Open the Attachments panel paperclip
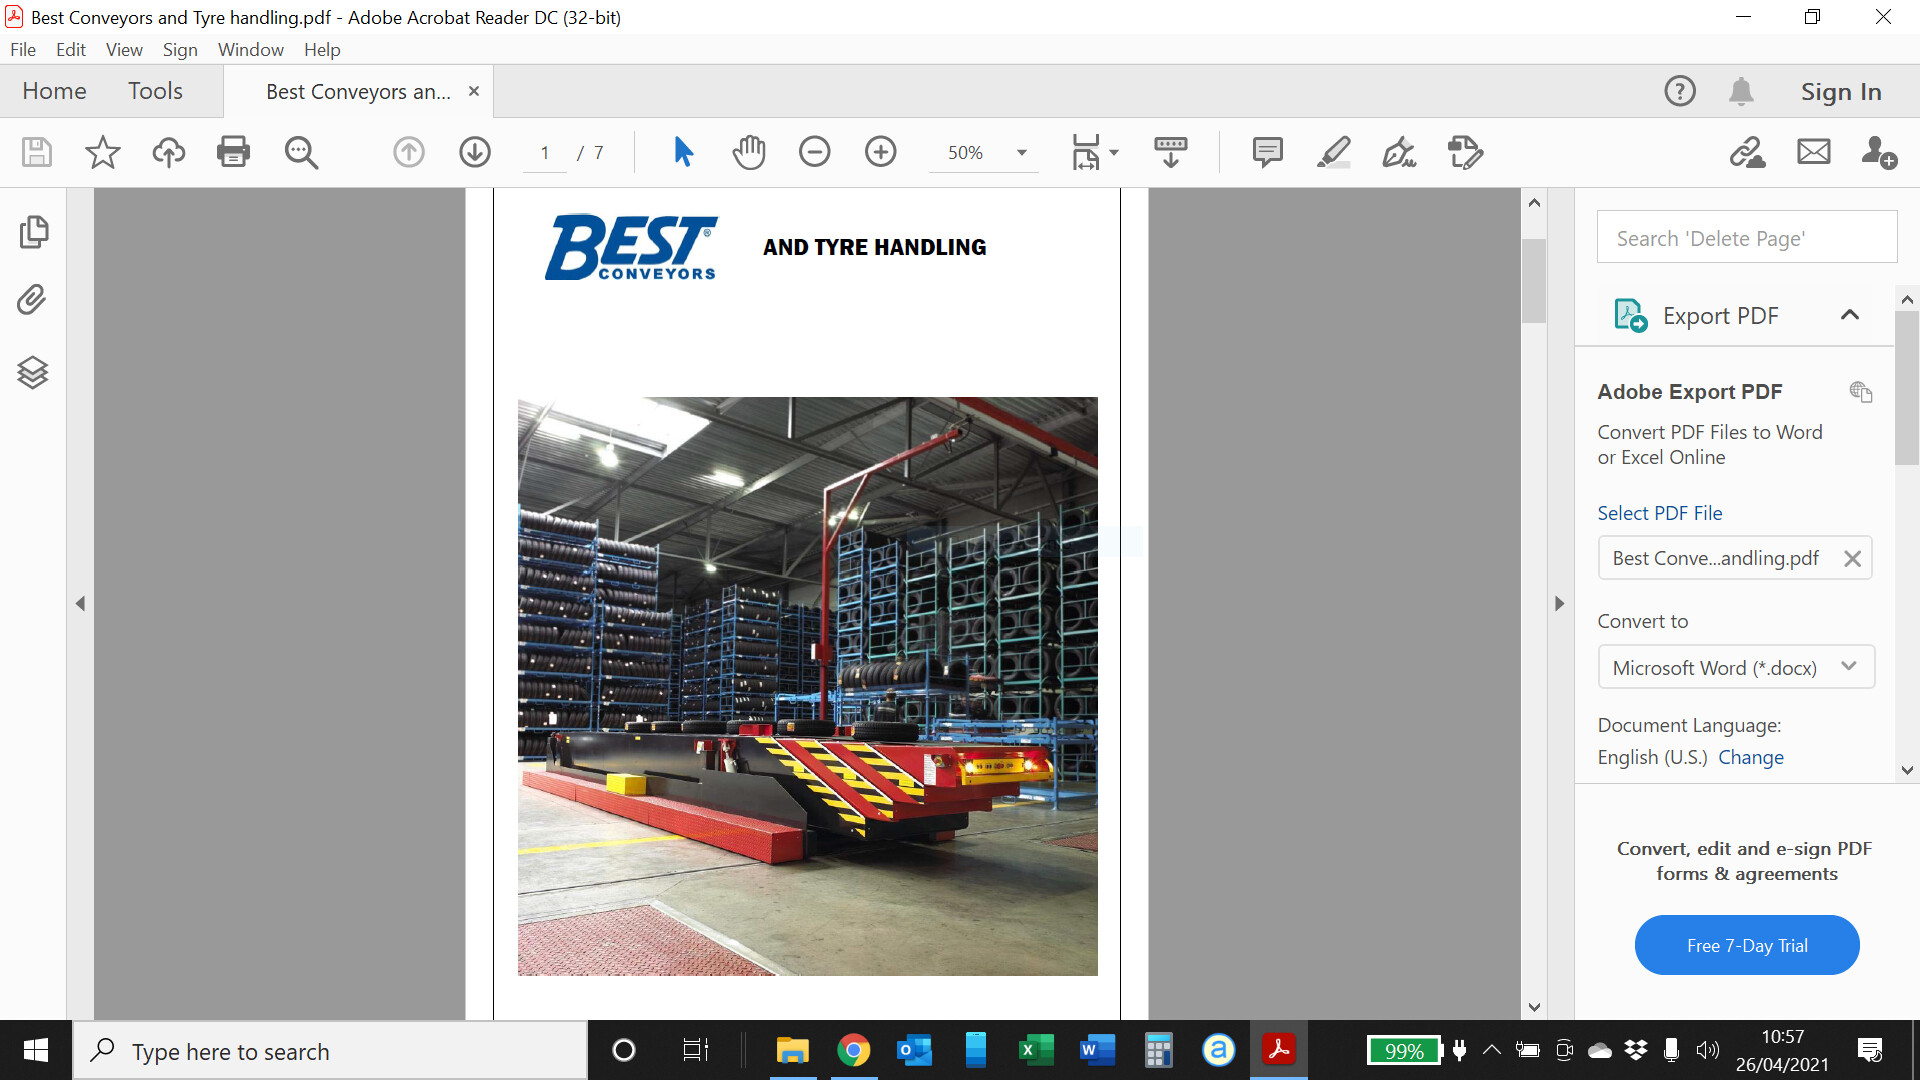The height and width of the screenshot is (1080, 1920). point(32,300)
